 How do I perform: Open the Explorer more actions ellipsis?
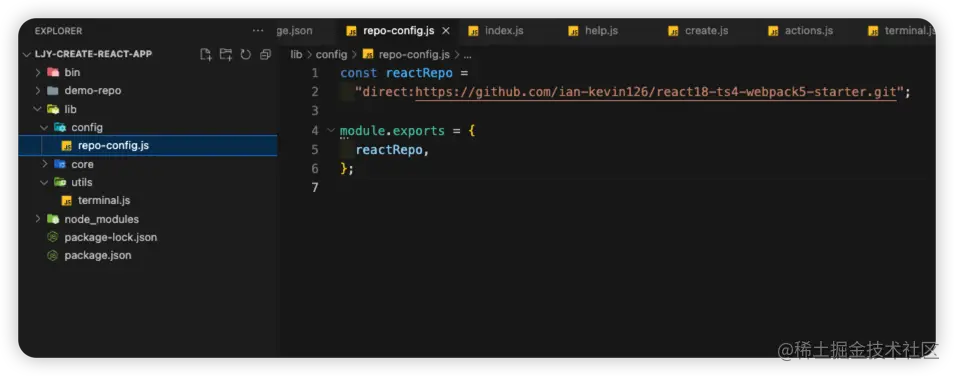258,30
